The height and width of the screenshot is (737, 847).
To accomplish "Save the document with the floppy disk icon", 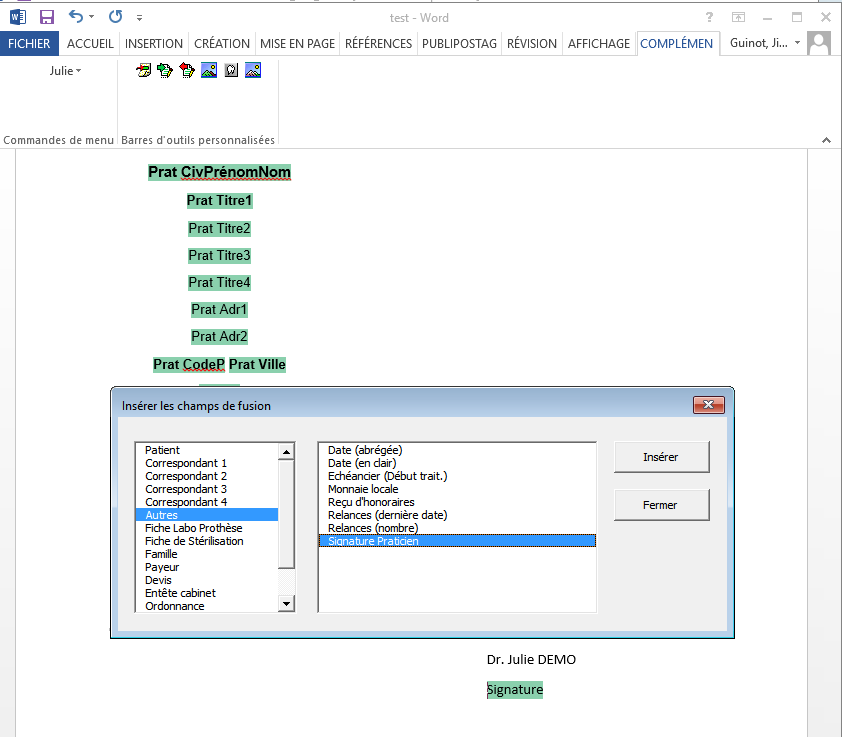I will (x=47, y=17).
